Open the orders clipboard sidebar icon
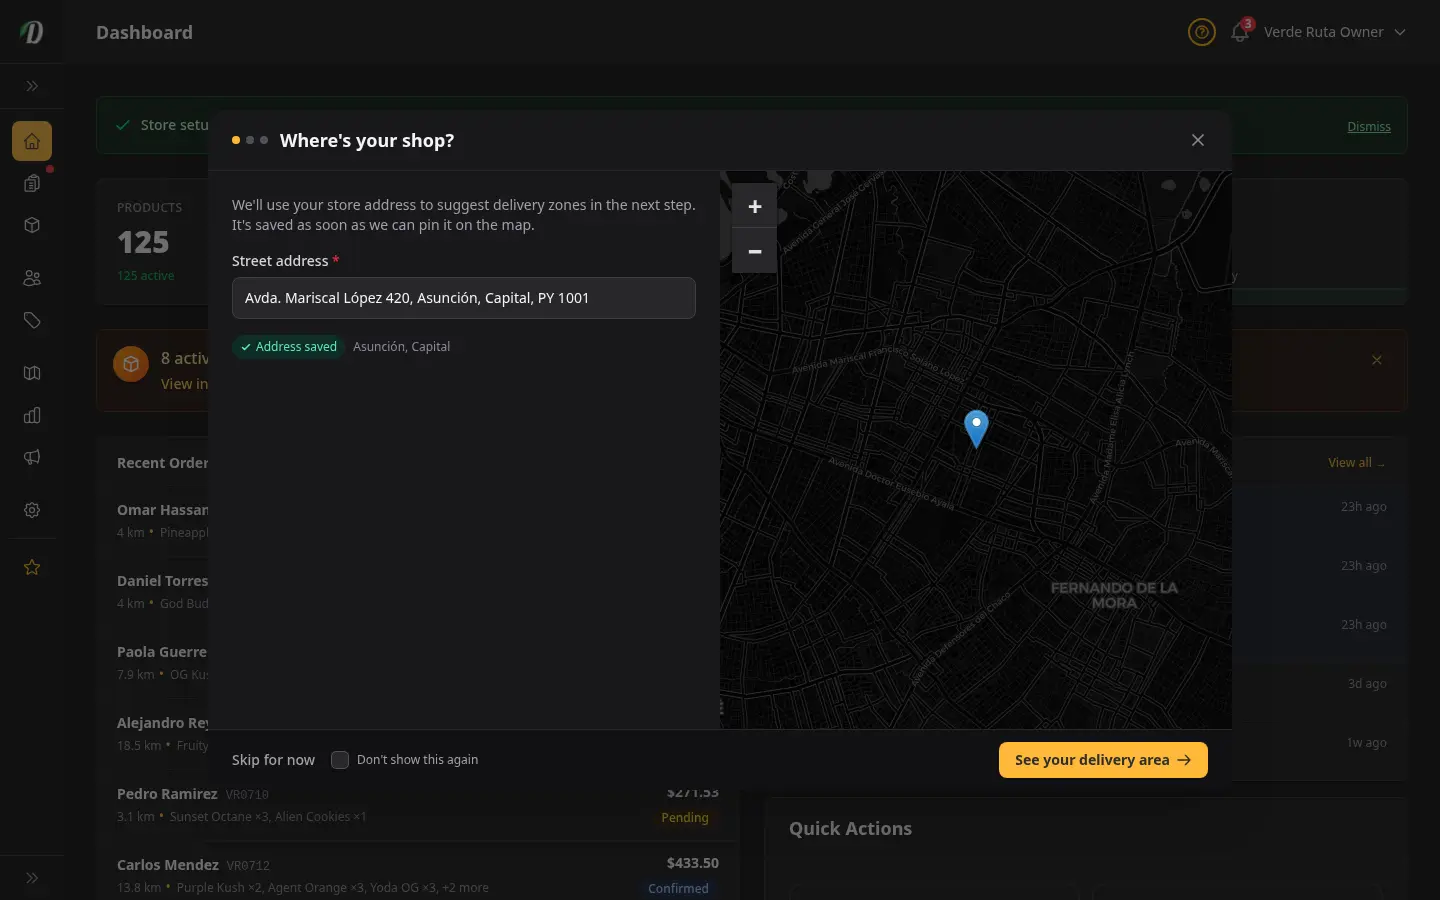Screen dimensions: 1440x900 (x=32, y=183)
